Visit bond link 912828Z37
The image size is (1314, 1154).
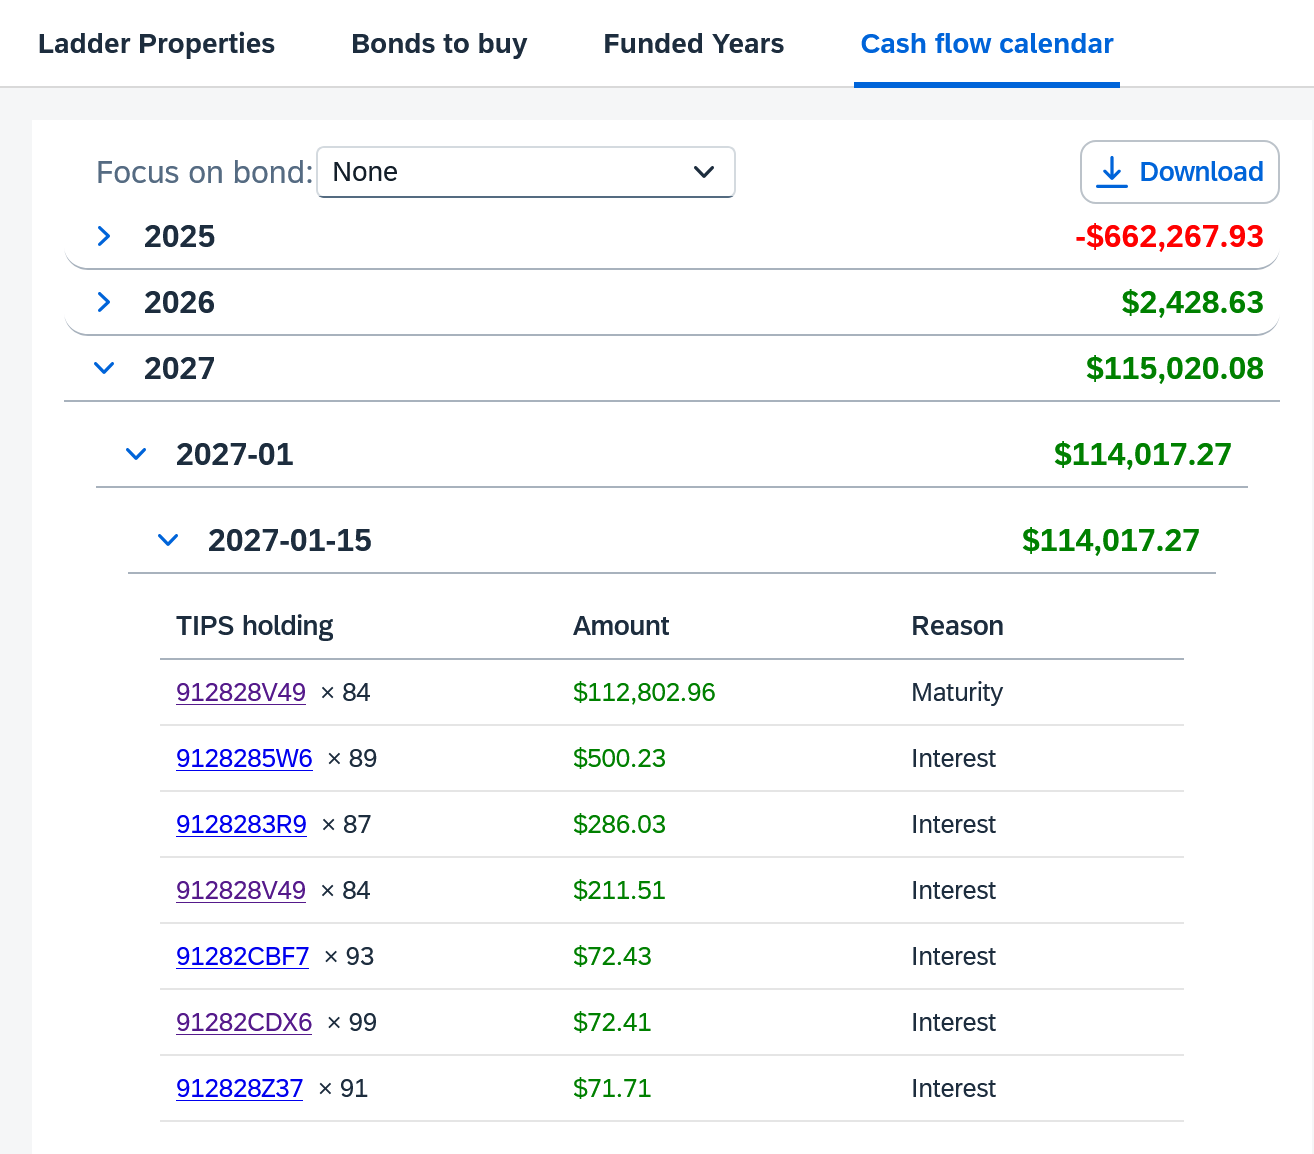pos(239,1088)
